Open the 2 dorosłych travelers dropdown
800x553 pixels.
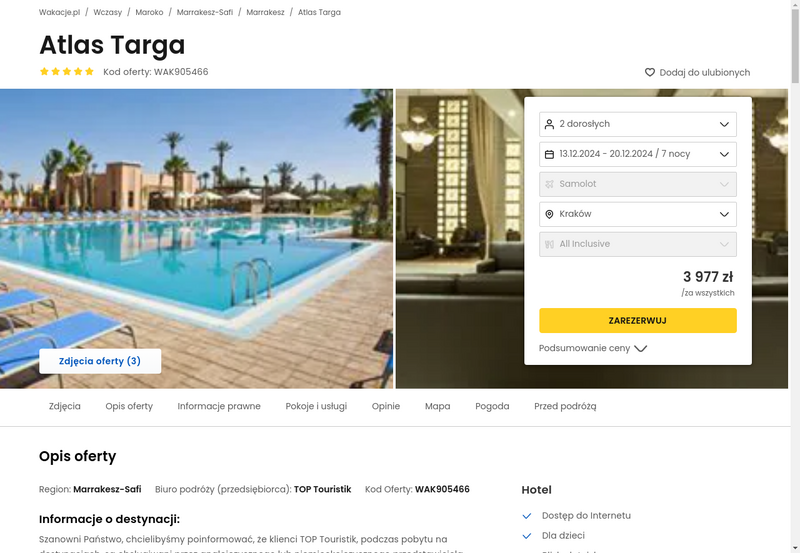click(638, 124)
